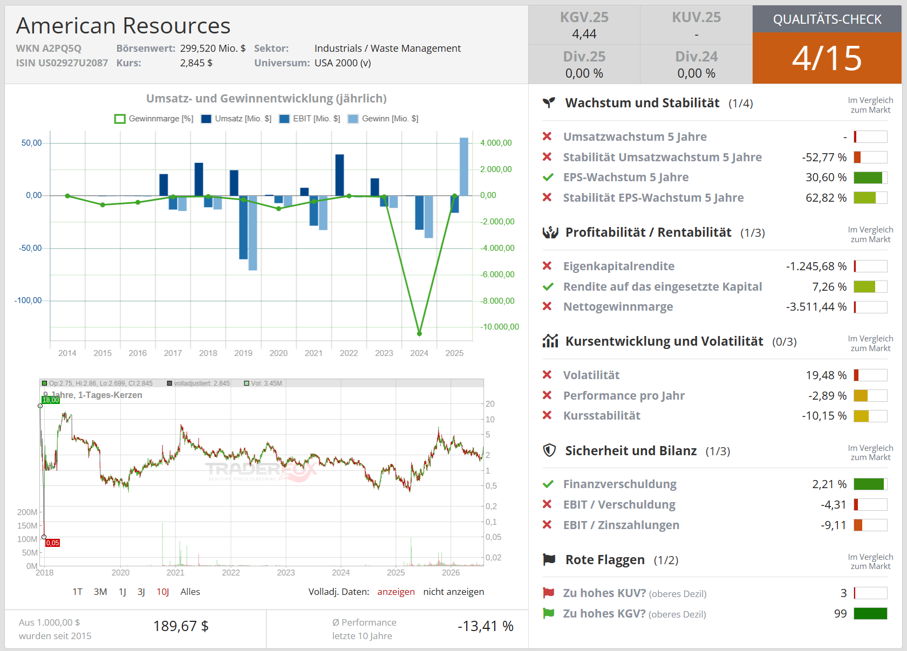
Task: Click the Kurs value 2,845 $
Action: point(196,63)
